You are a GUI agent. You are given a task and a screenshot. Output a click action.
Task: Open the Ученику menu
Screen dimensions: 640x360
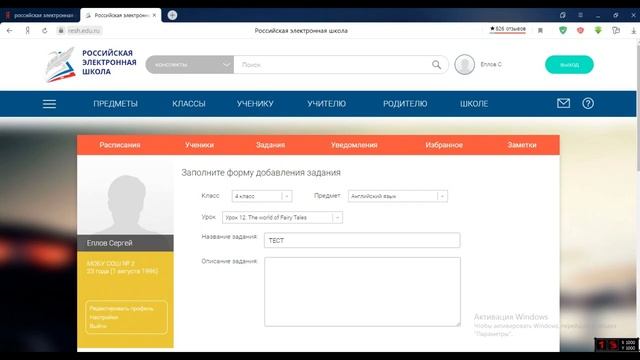(x=255, y=104)
